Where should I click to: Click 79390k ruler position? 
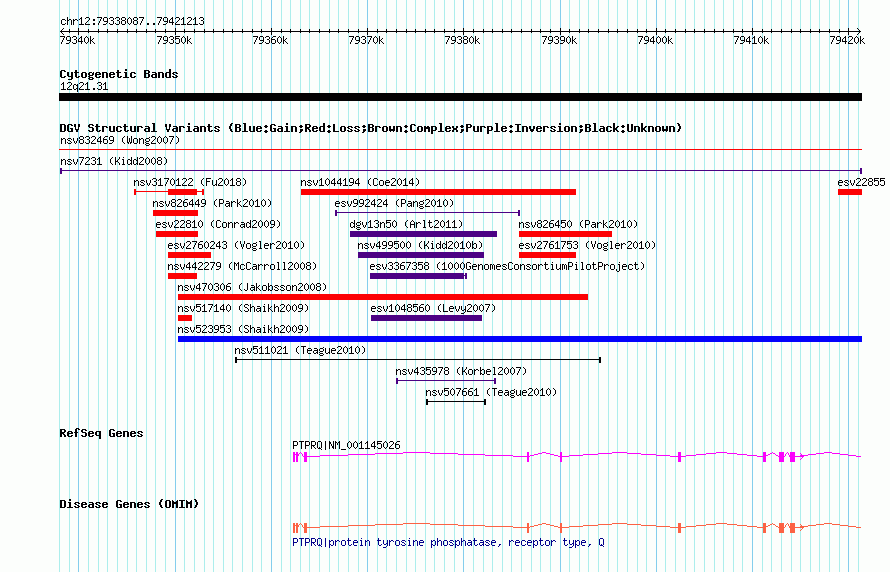(x=559, y=40)
